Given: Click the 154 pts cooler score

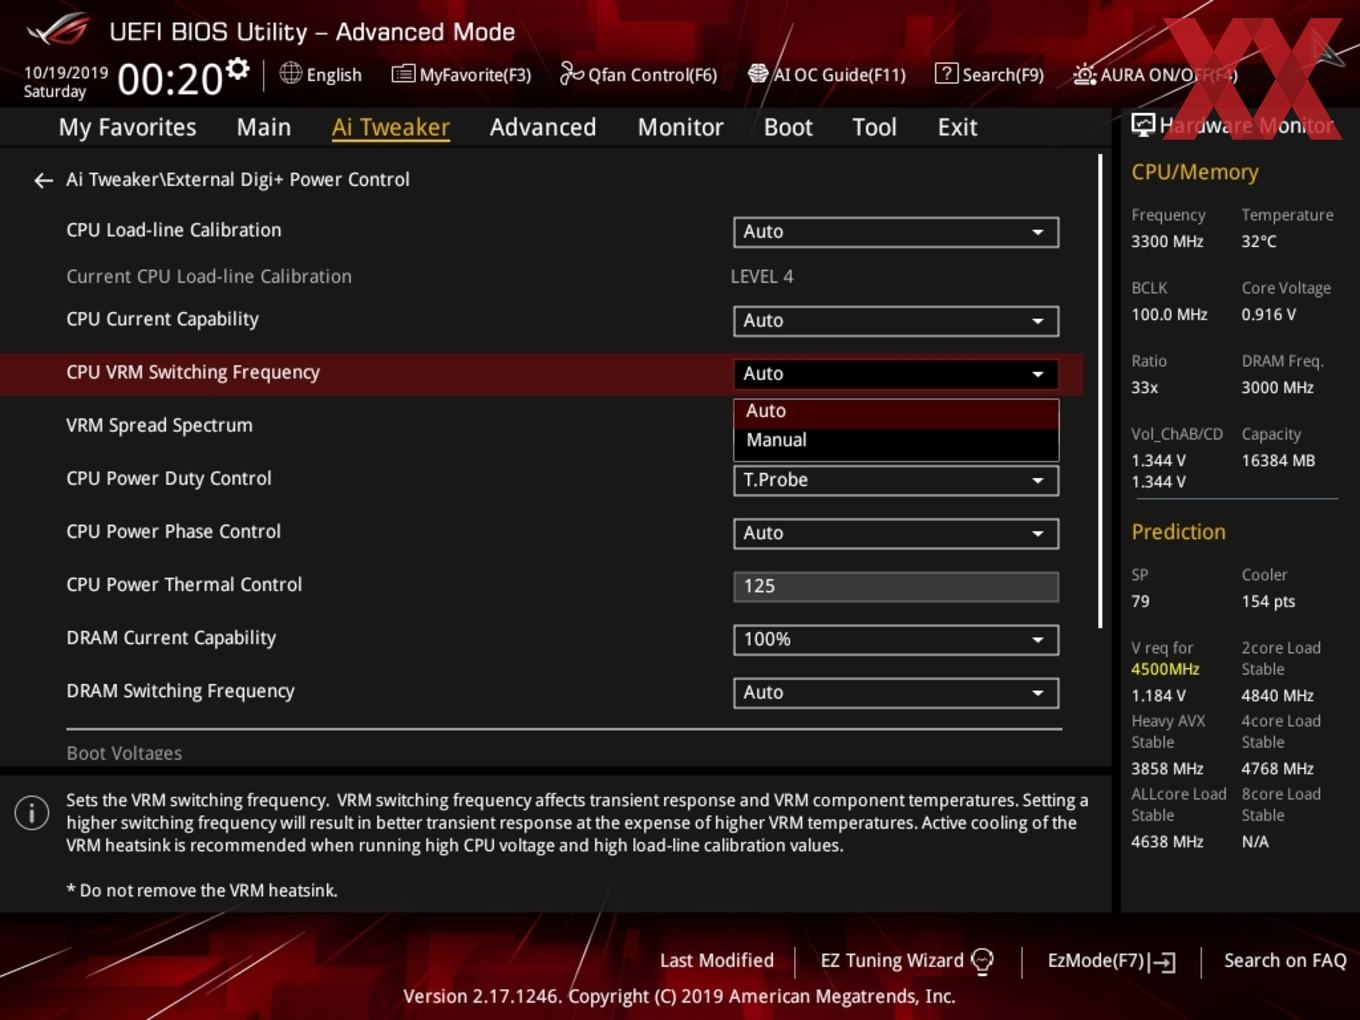Looking at the screenshot, I should point(1268,601).
